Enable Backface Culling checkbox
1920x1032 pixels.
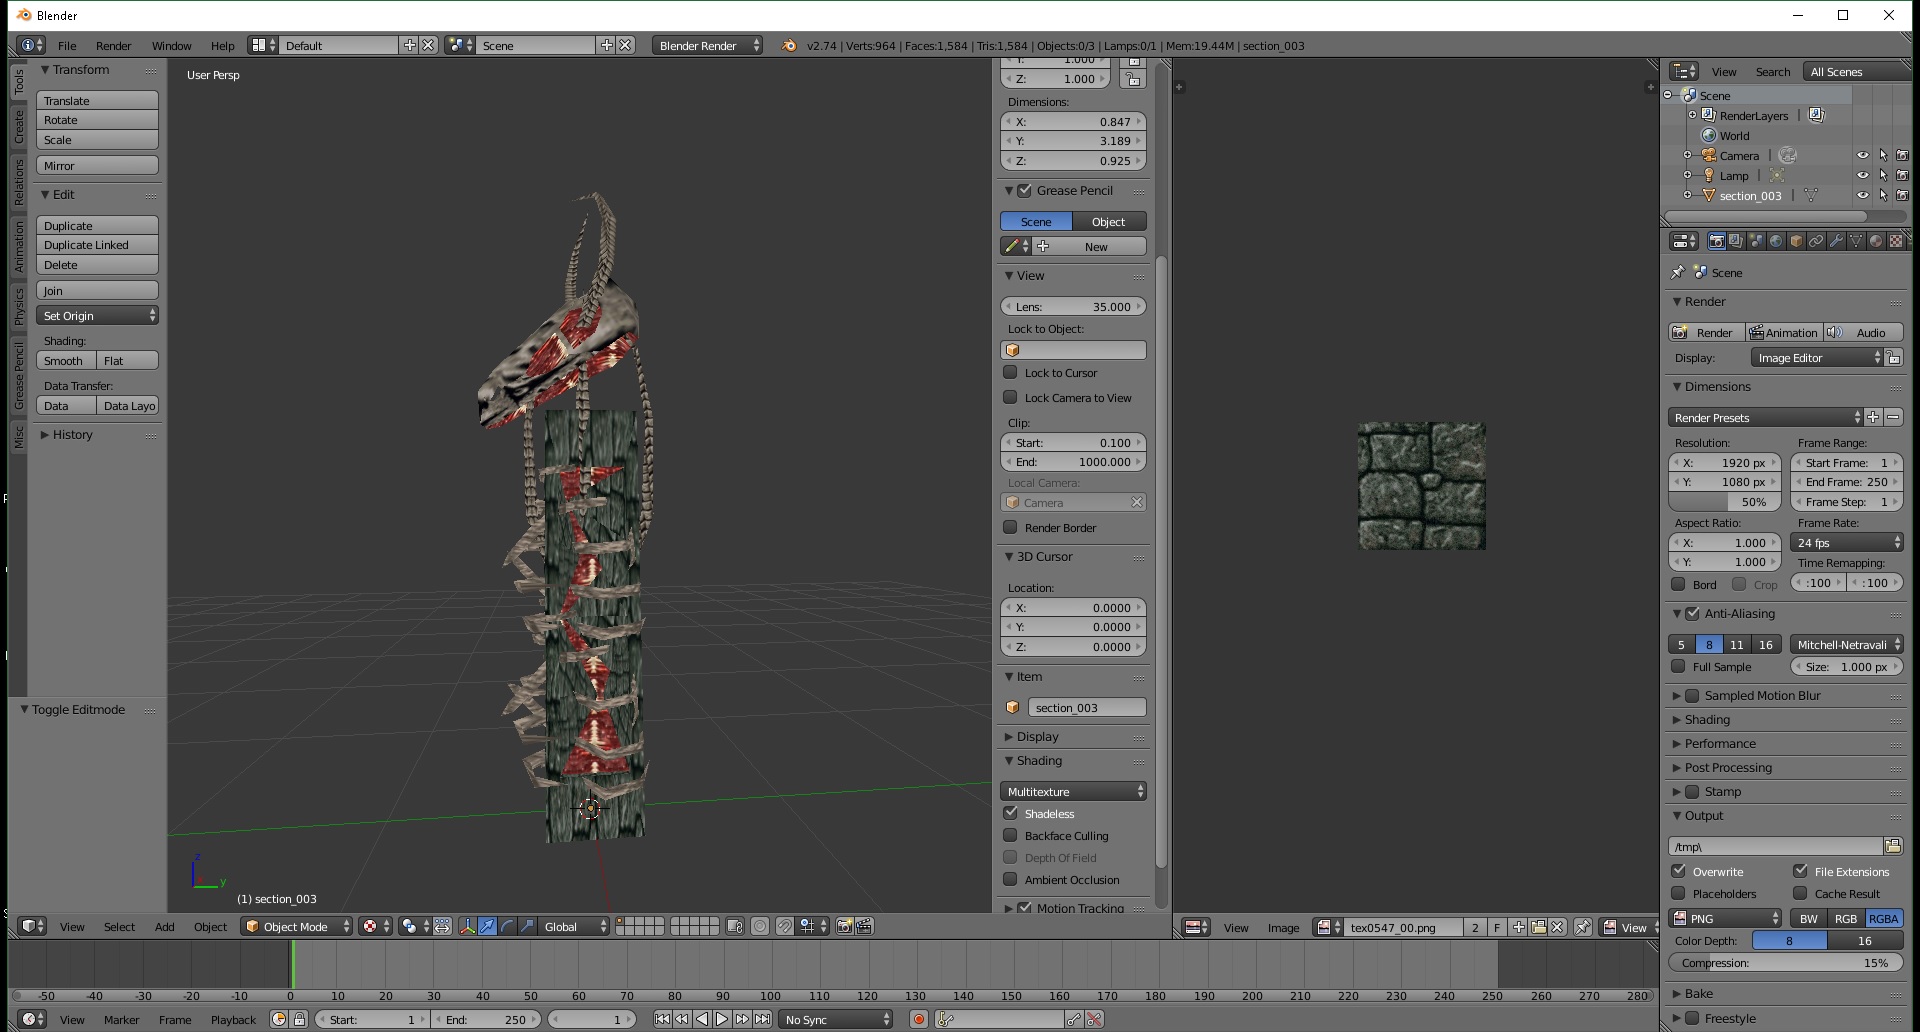(1011, 835)
